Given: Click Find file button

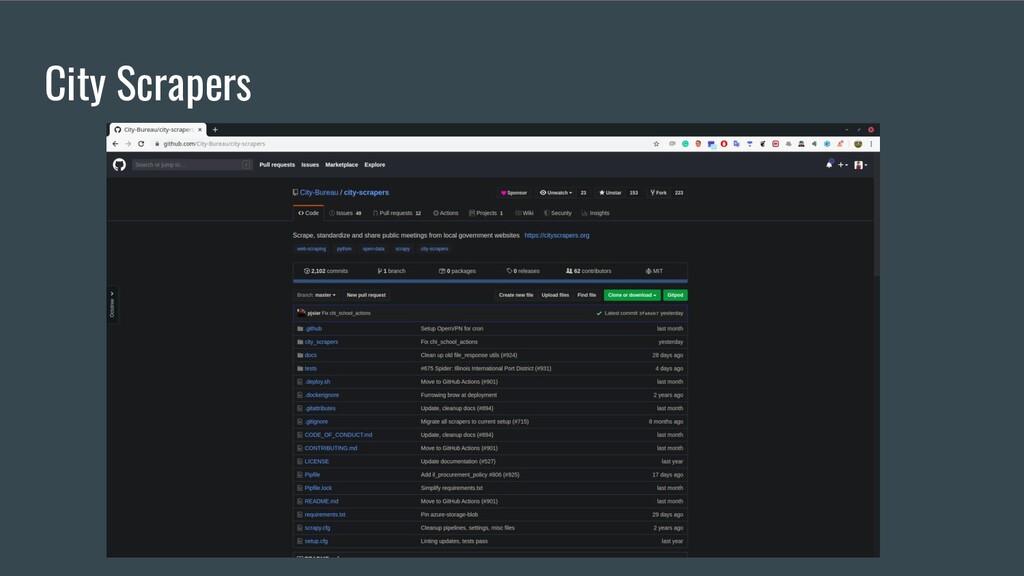Looking at the screenshot, I should pos(586,295).
